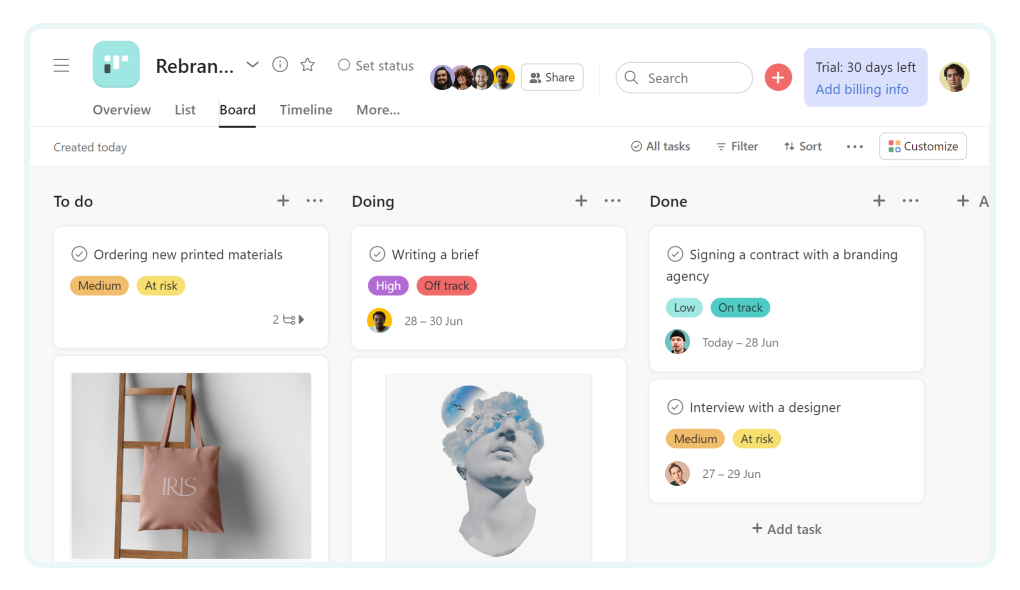Click the project info icon
Image resolution: width=1020 pixels, height=590 pixels.
coord(280,64)
